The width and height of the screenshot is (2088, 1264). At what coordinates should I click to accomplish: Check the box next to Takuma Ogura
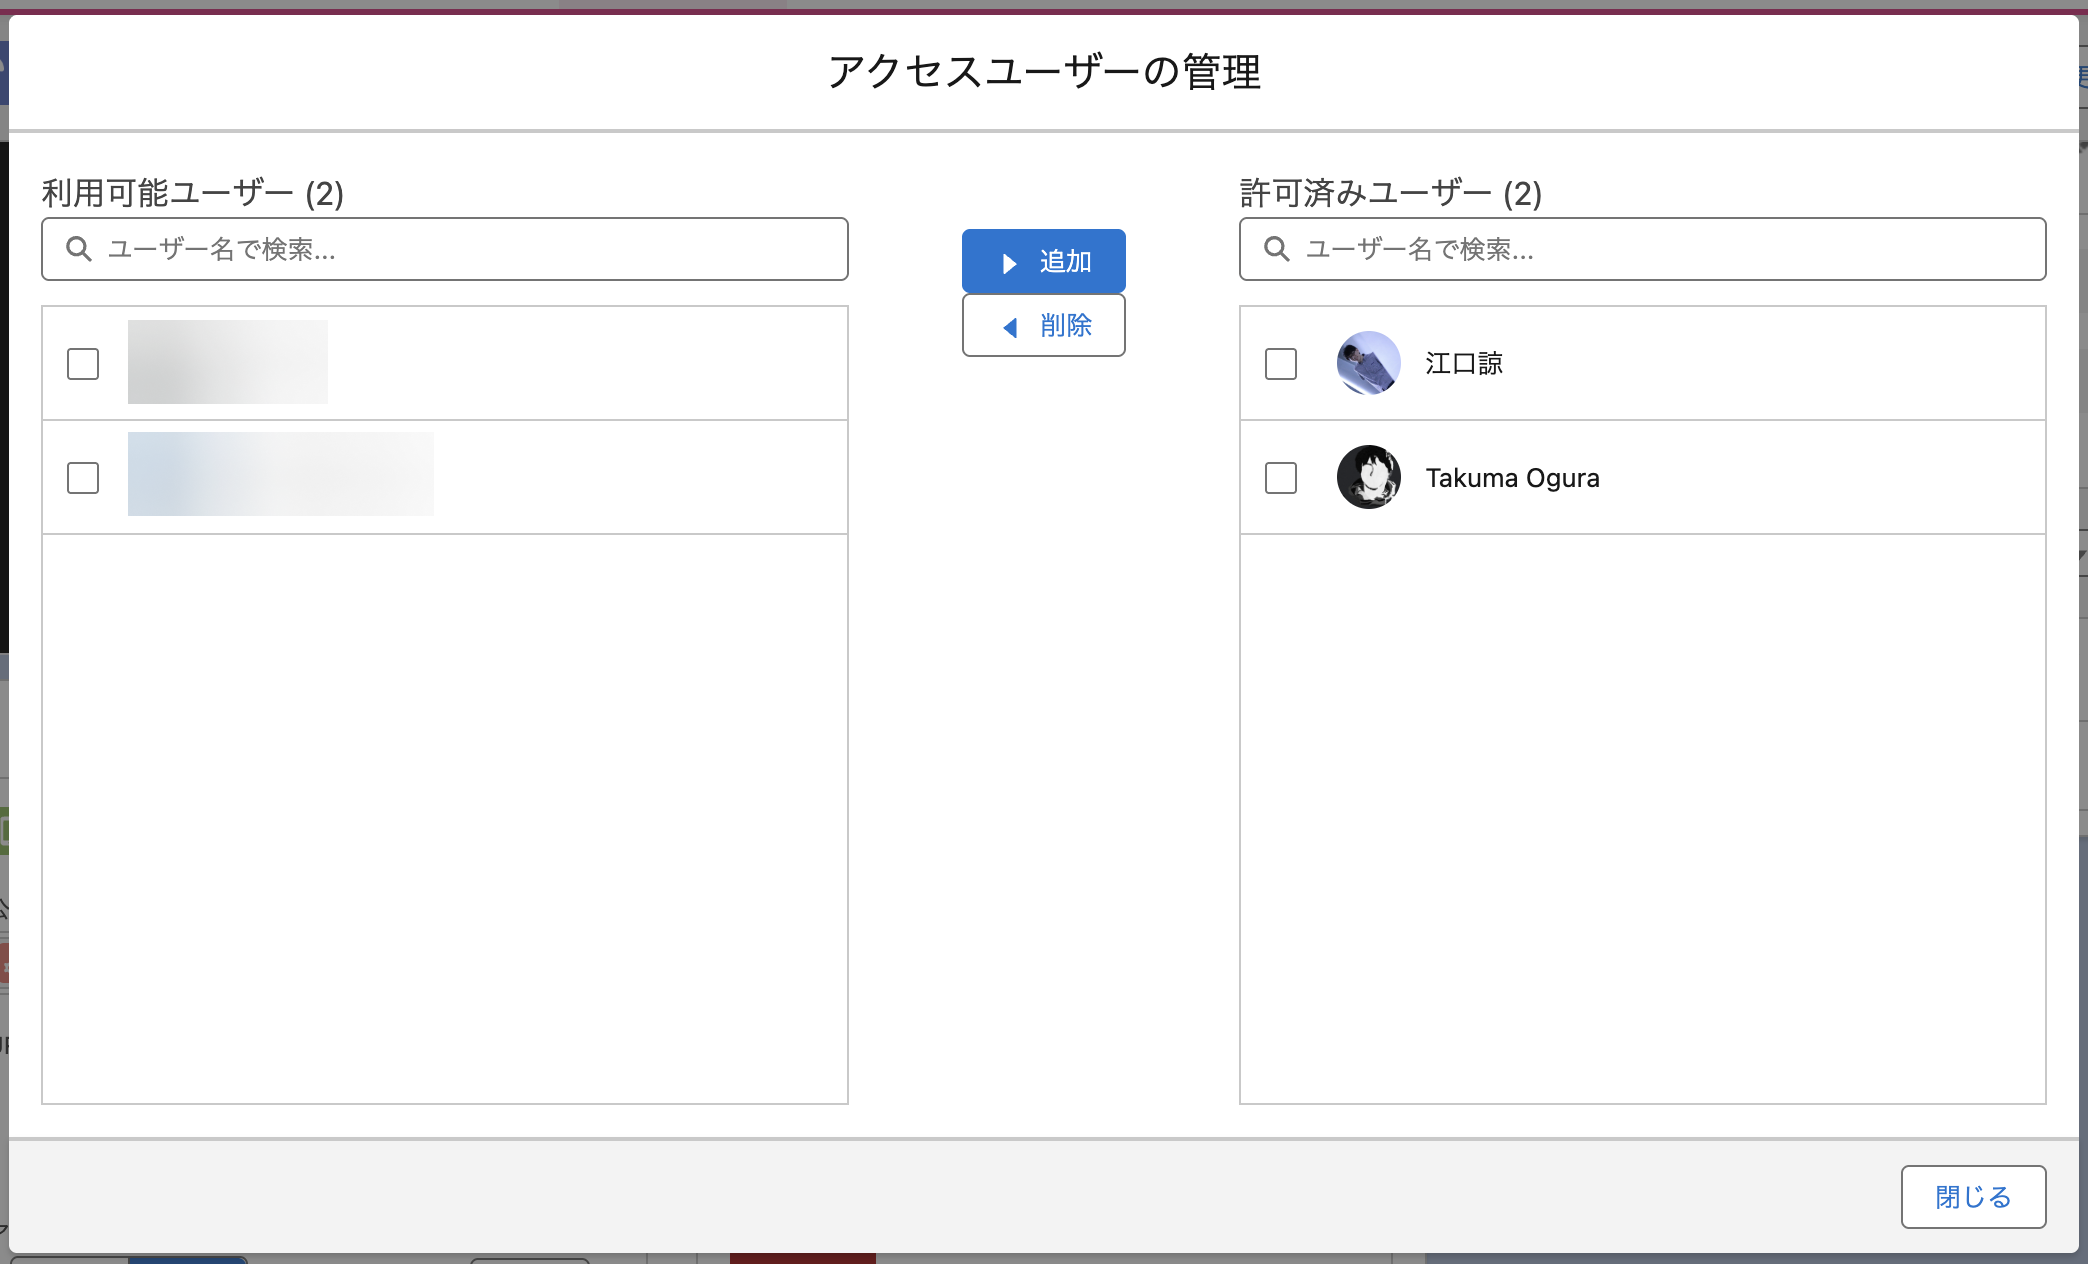click(1281, 478)
